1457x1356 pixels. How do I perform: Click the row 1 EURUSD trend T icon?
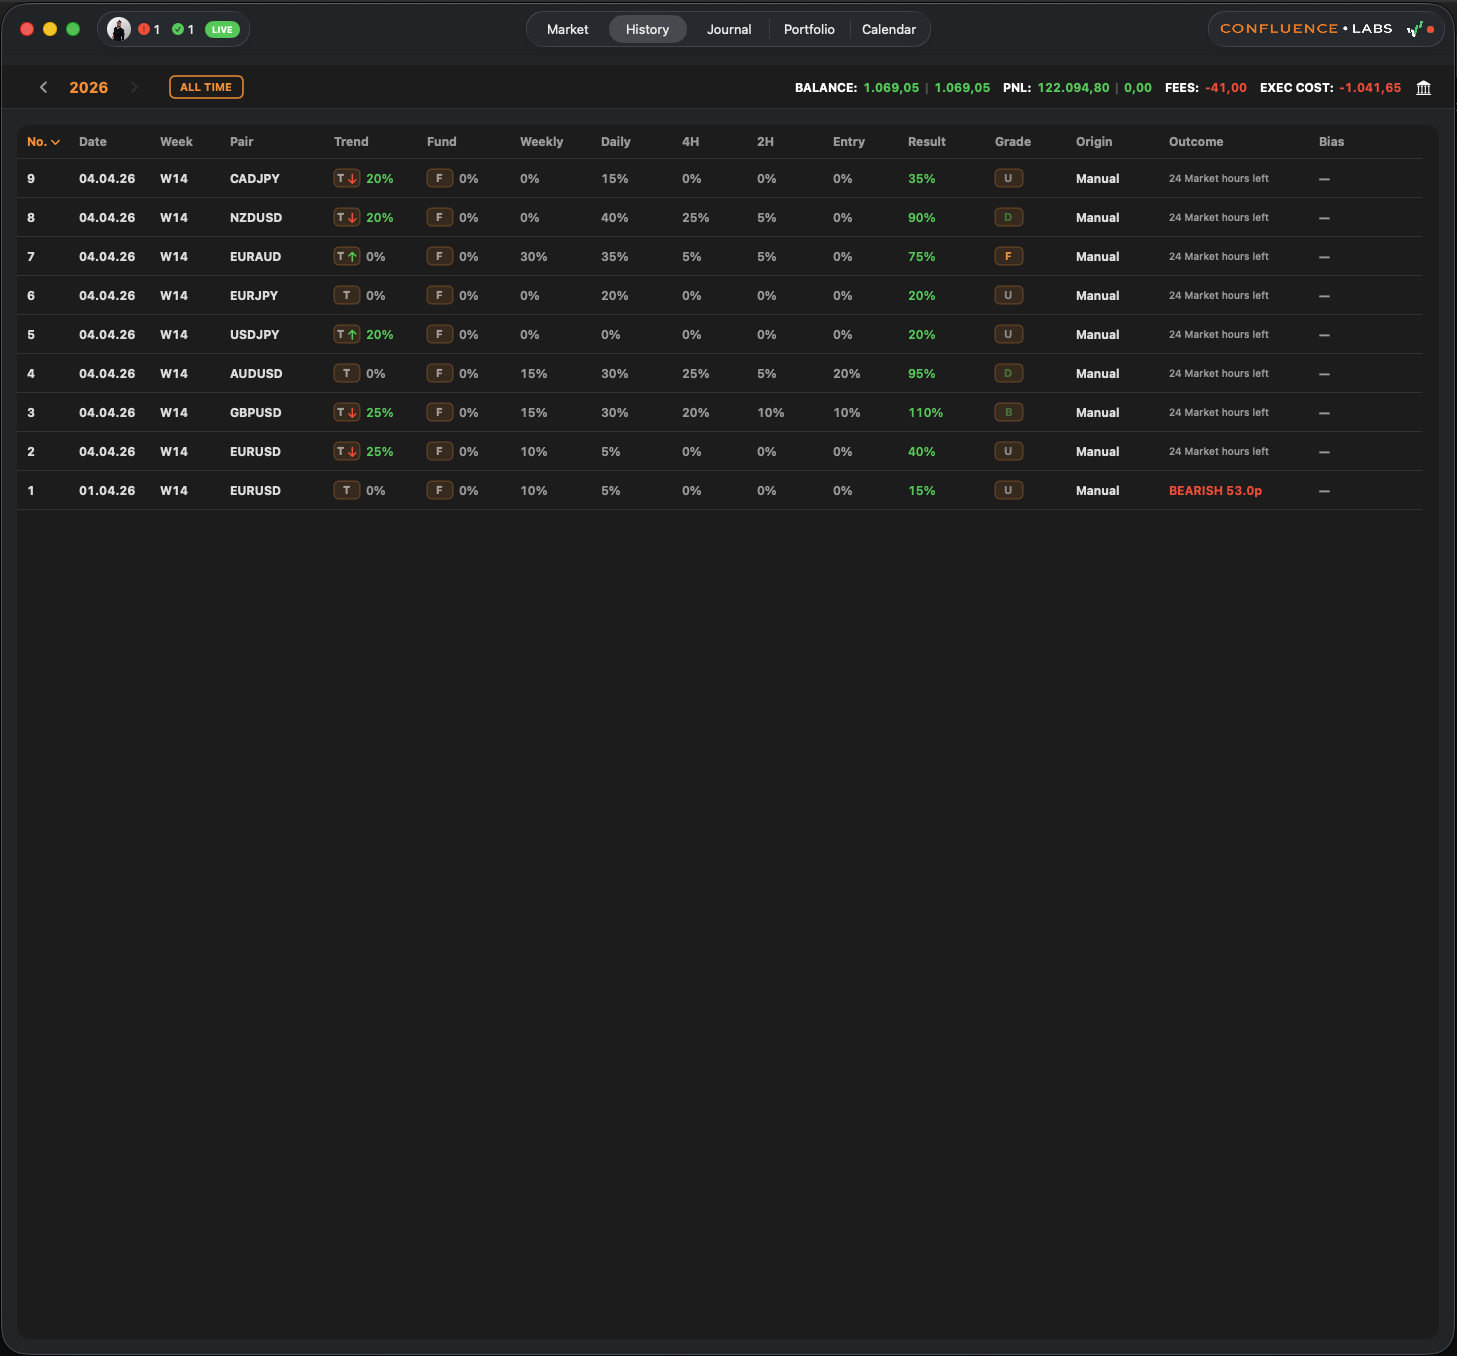click(x=347, y=490)
